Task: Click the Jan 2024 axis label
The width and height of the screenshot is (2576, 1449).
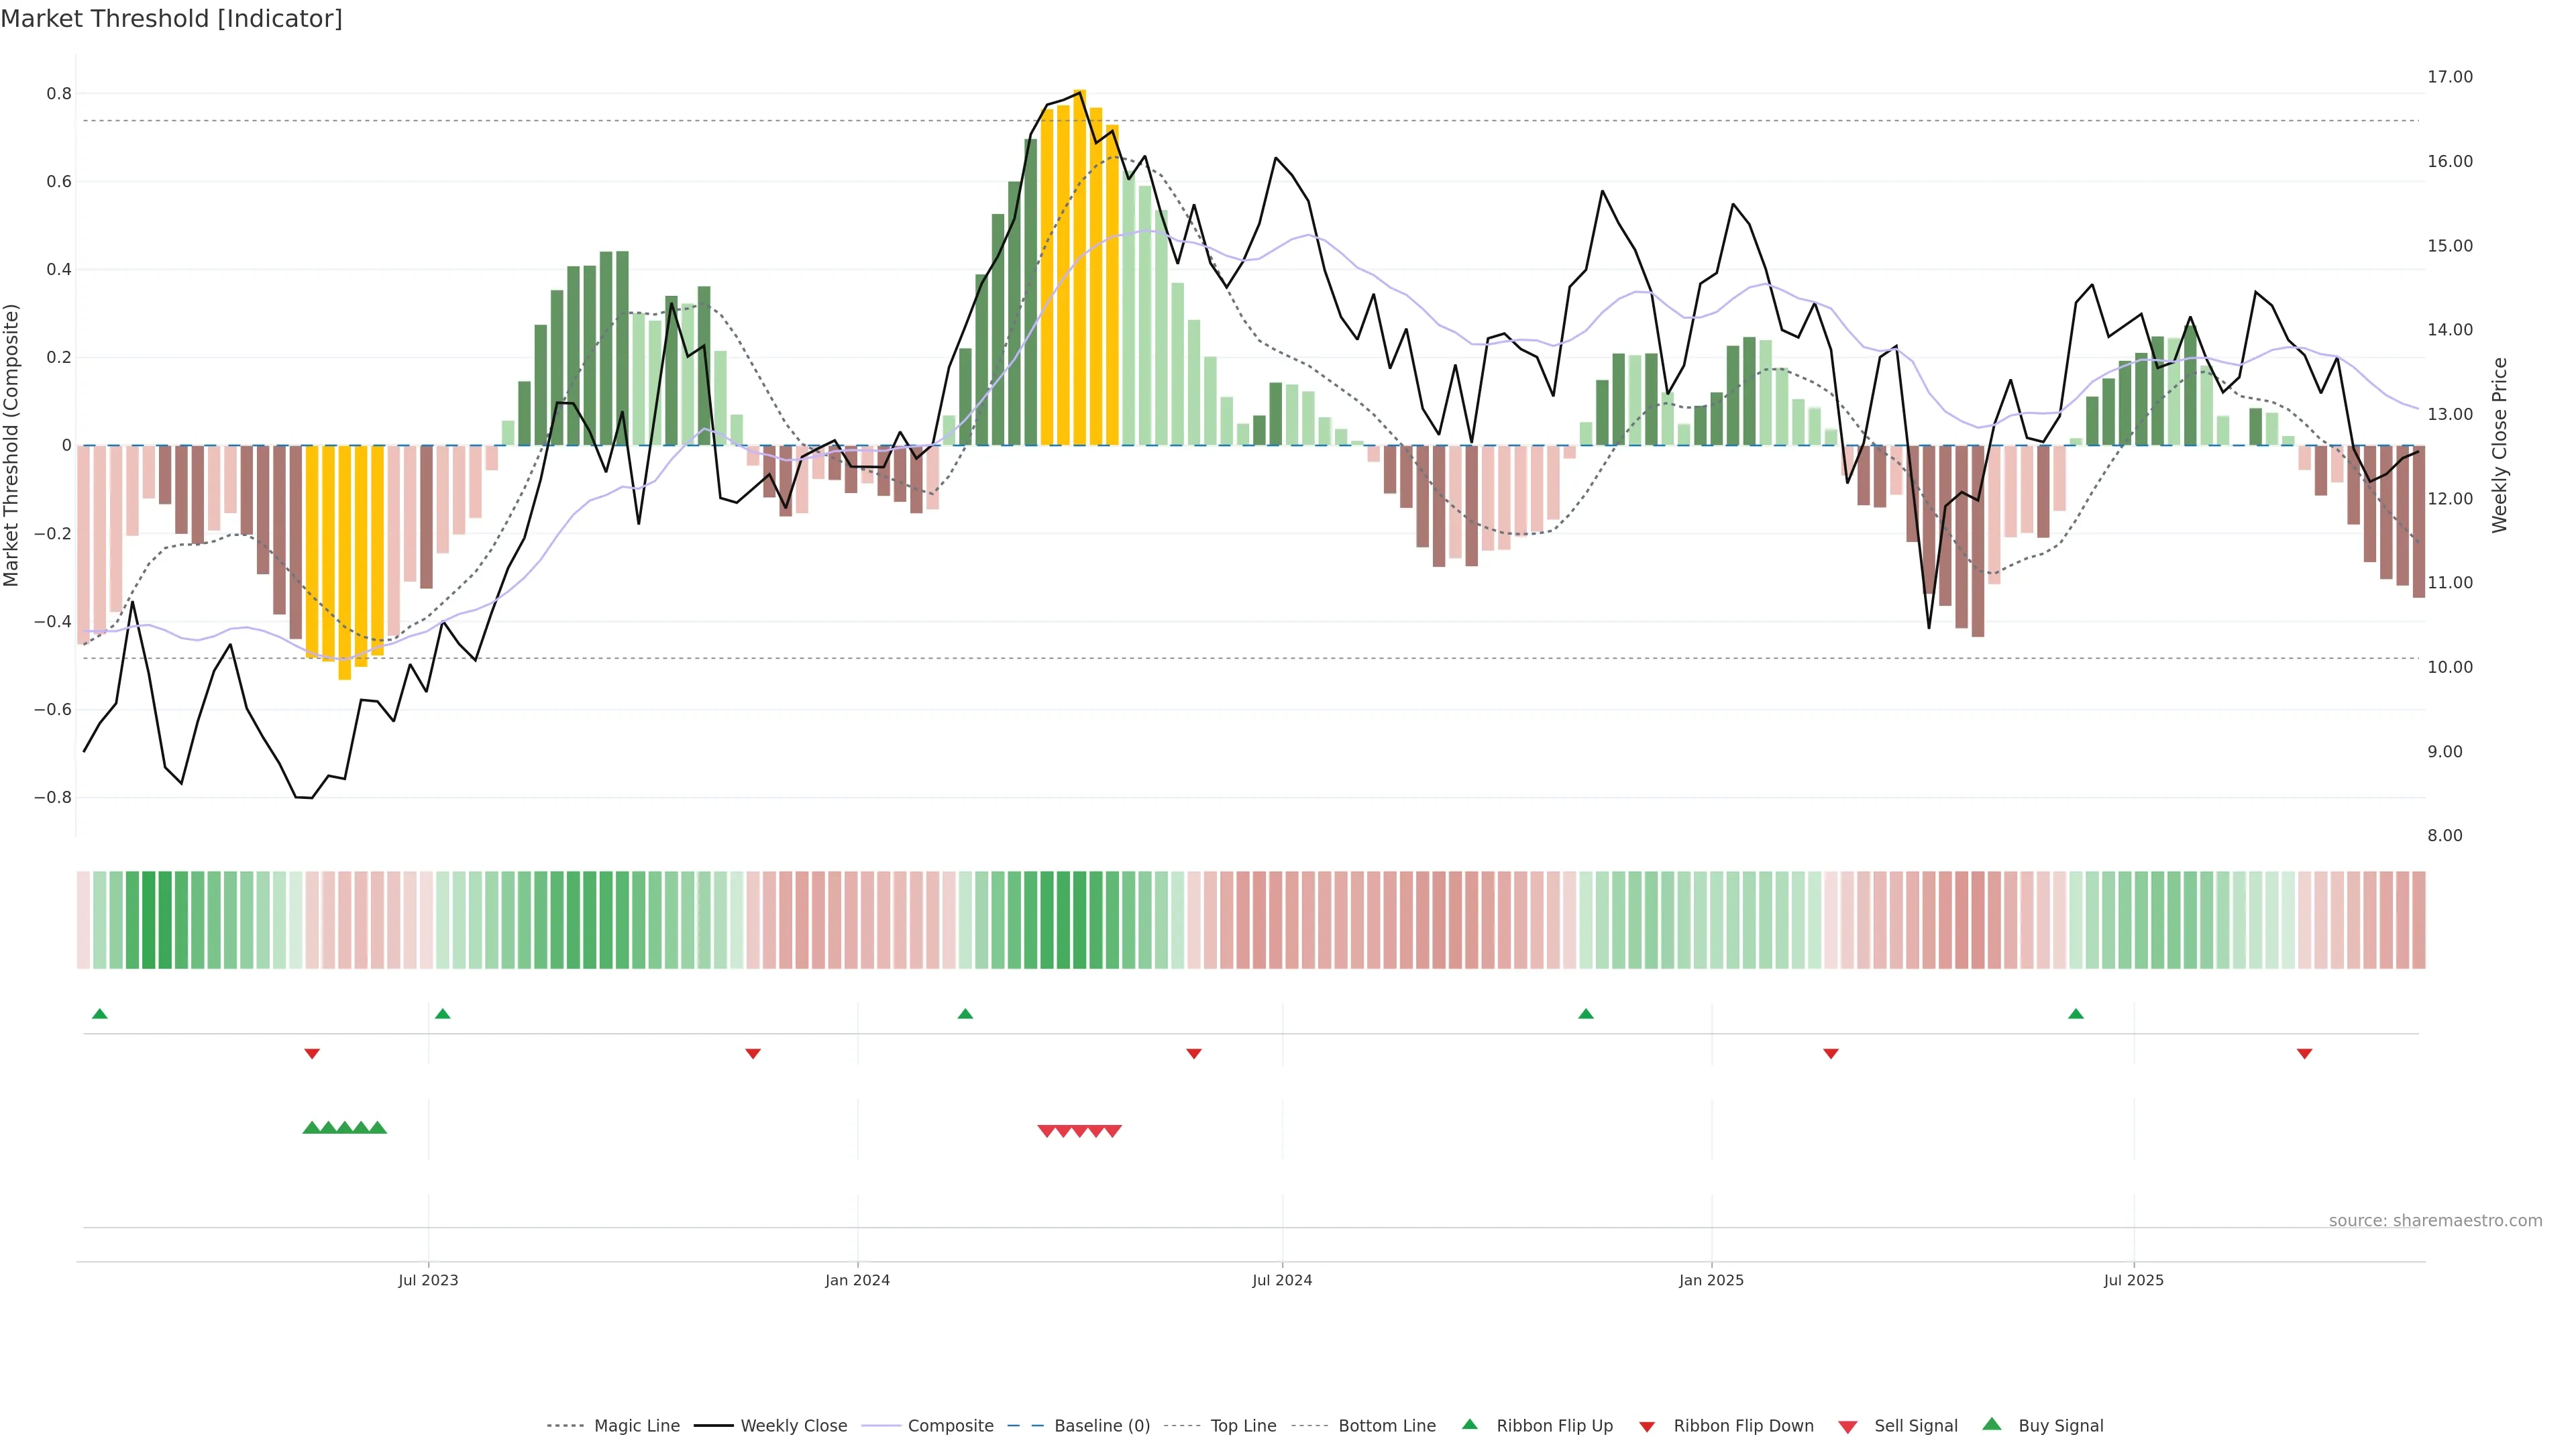Action: click(x=857, y=1280)
